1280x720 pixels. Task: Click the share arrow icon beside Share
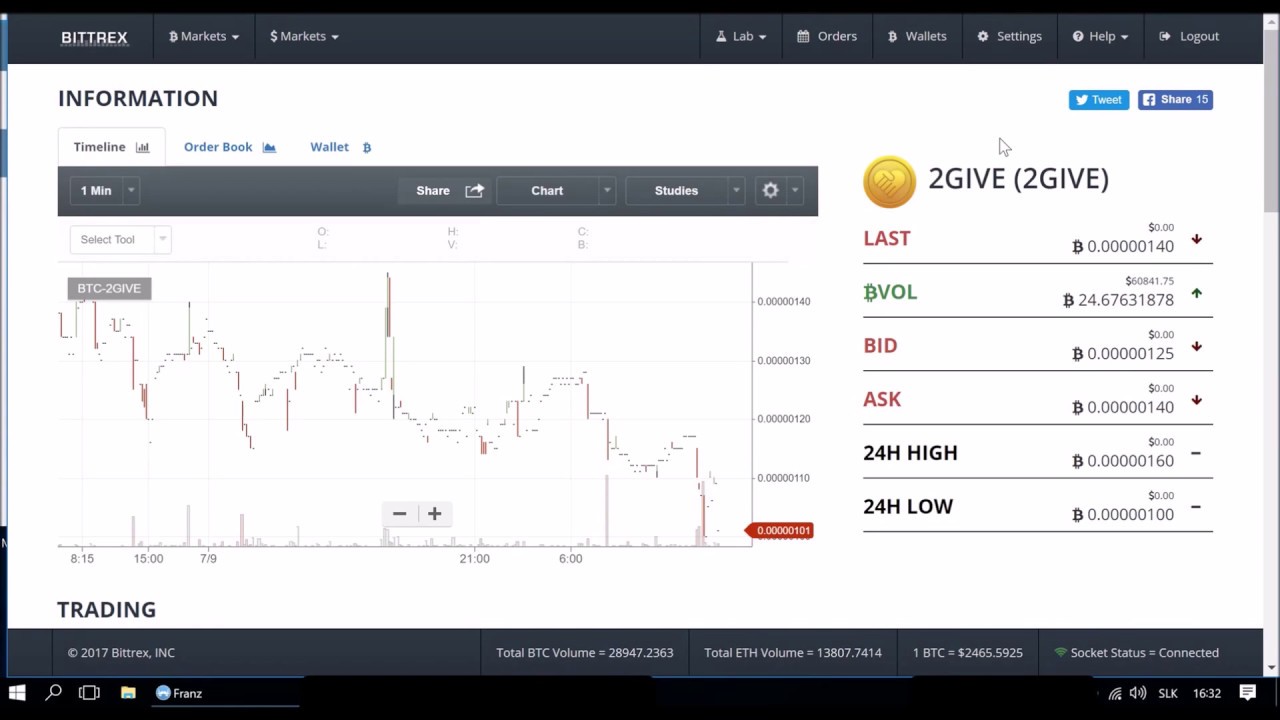[x=474, y=190]
